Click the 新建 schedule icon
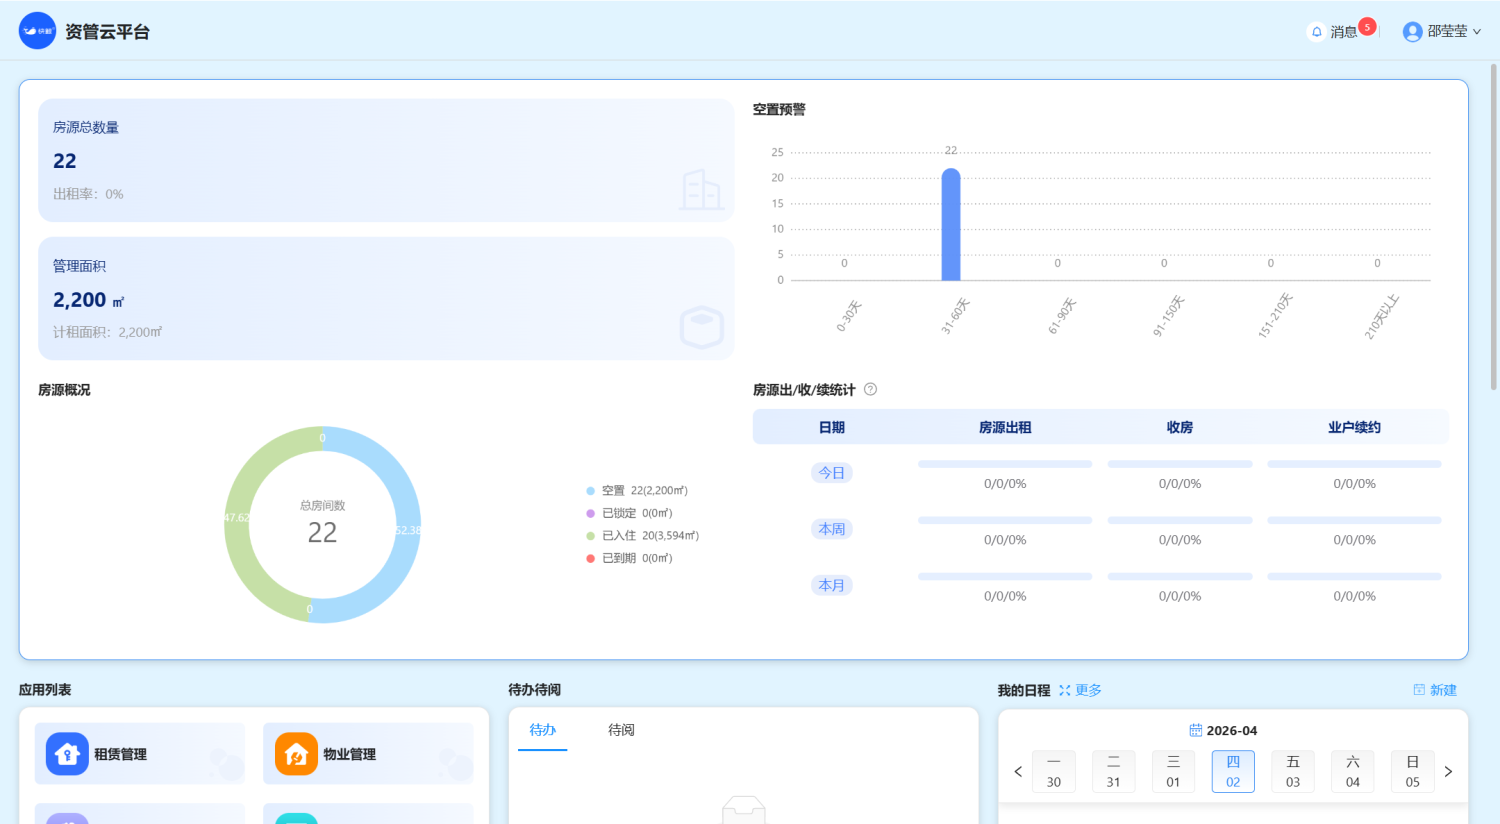The height and width of the screenshot is (824, 1500). (x=1419, y=690)
